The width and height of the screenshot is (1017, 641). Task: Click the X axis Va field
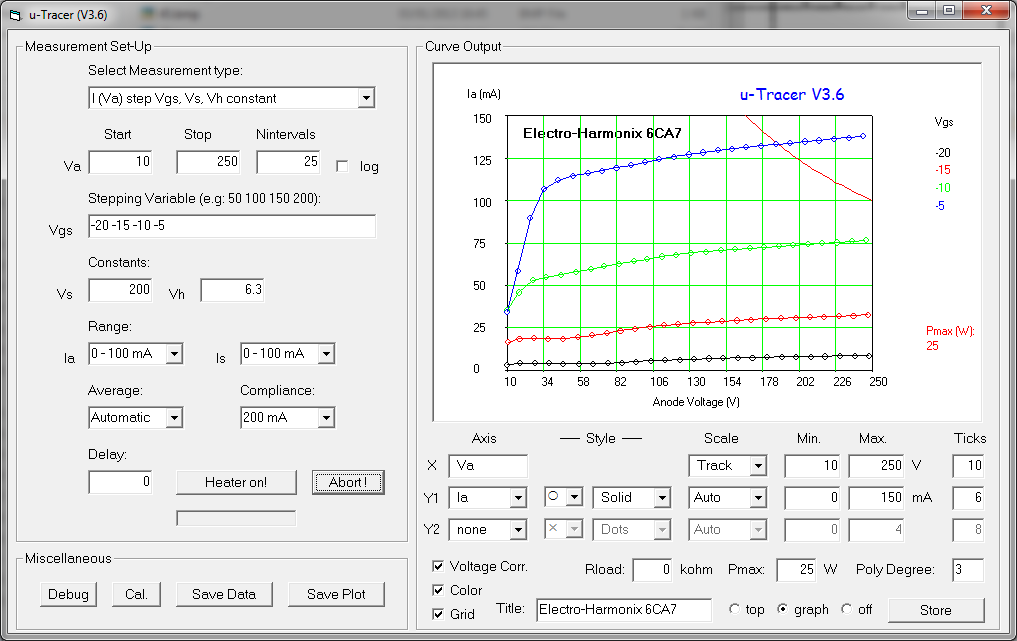coord(488,466)
